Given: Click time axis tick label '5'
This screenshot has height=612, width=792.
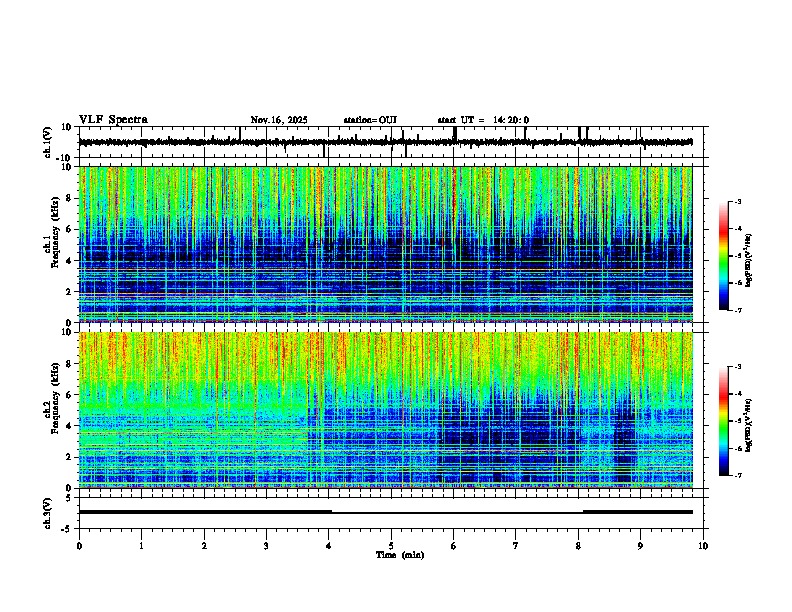Looking at the screenshot, I should point(391,546).
